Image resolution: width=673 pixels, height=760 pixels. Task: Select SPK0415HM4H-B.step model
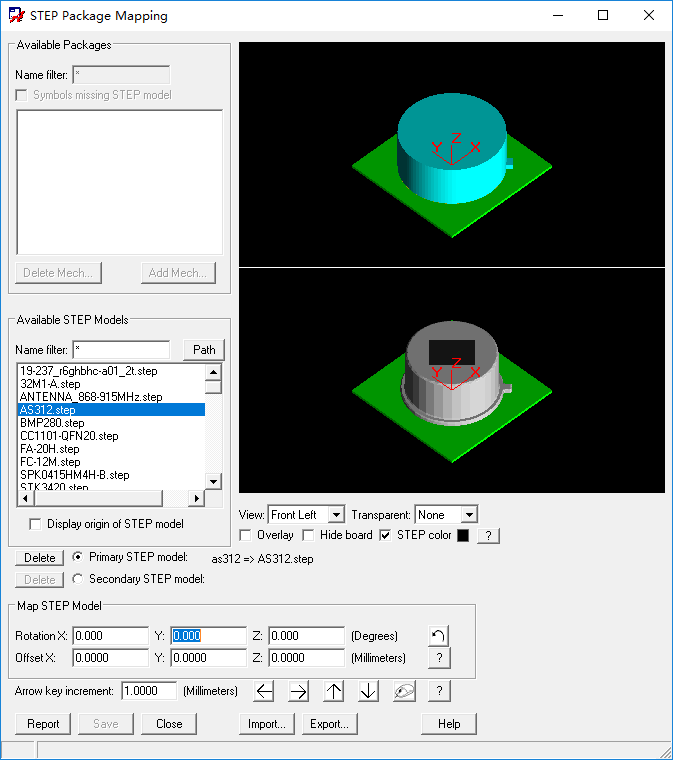[111, 475]
